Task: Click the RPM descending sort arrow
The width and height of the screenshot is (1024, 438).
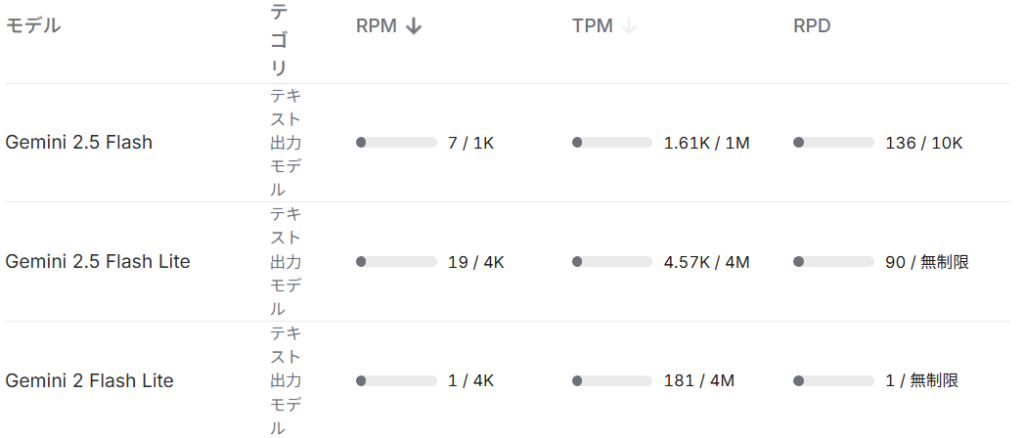Action: click(414, 27)
